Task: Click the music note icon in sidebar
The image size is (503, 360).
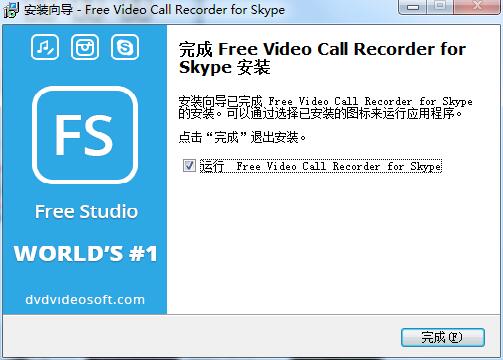Action: (x=45, y=47)
